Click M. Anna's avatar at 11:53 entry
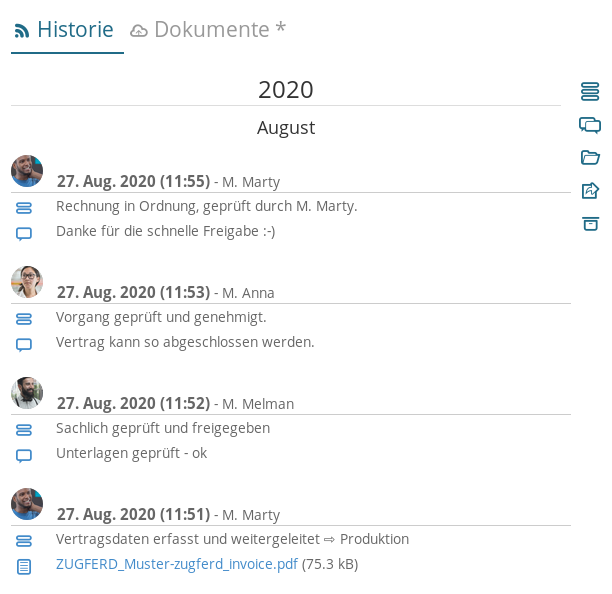The height and width of the screenshot is (594, 612). pyautogui.click(x=27, y=282)
